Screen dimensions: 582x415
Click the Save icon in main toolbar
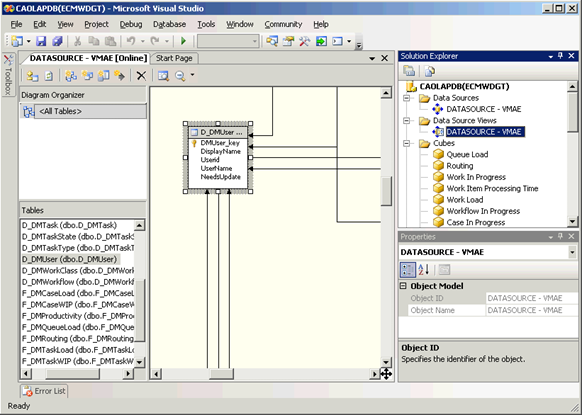[x=41, y=41]
